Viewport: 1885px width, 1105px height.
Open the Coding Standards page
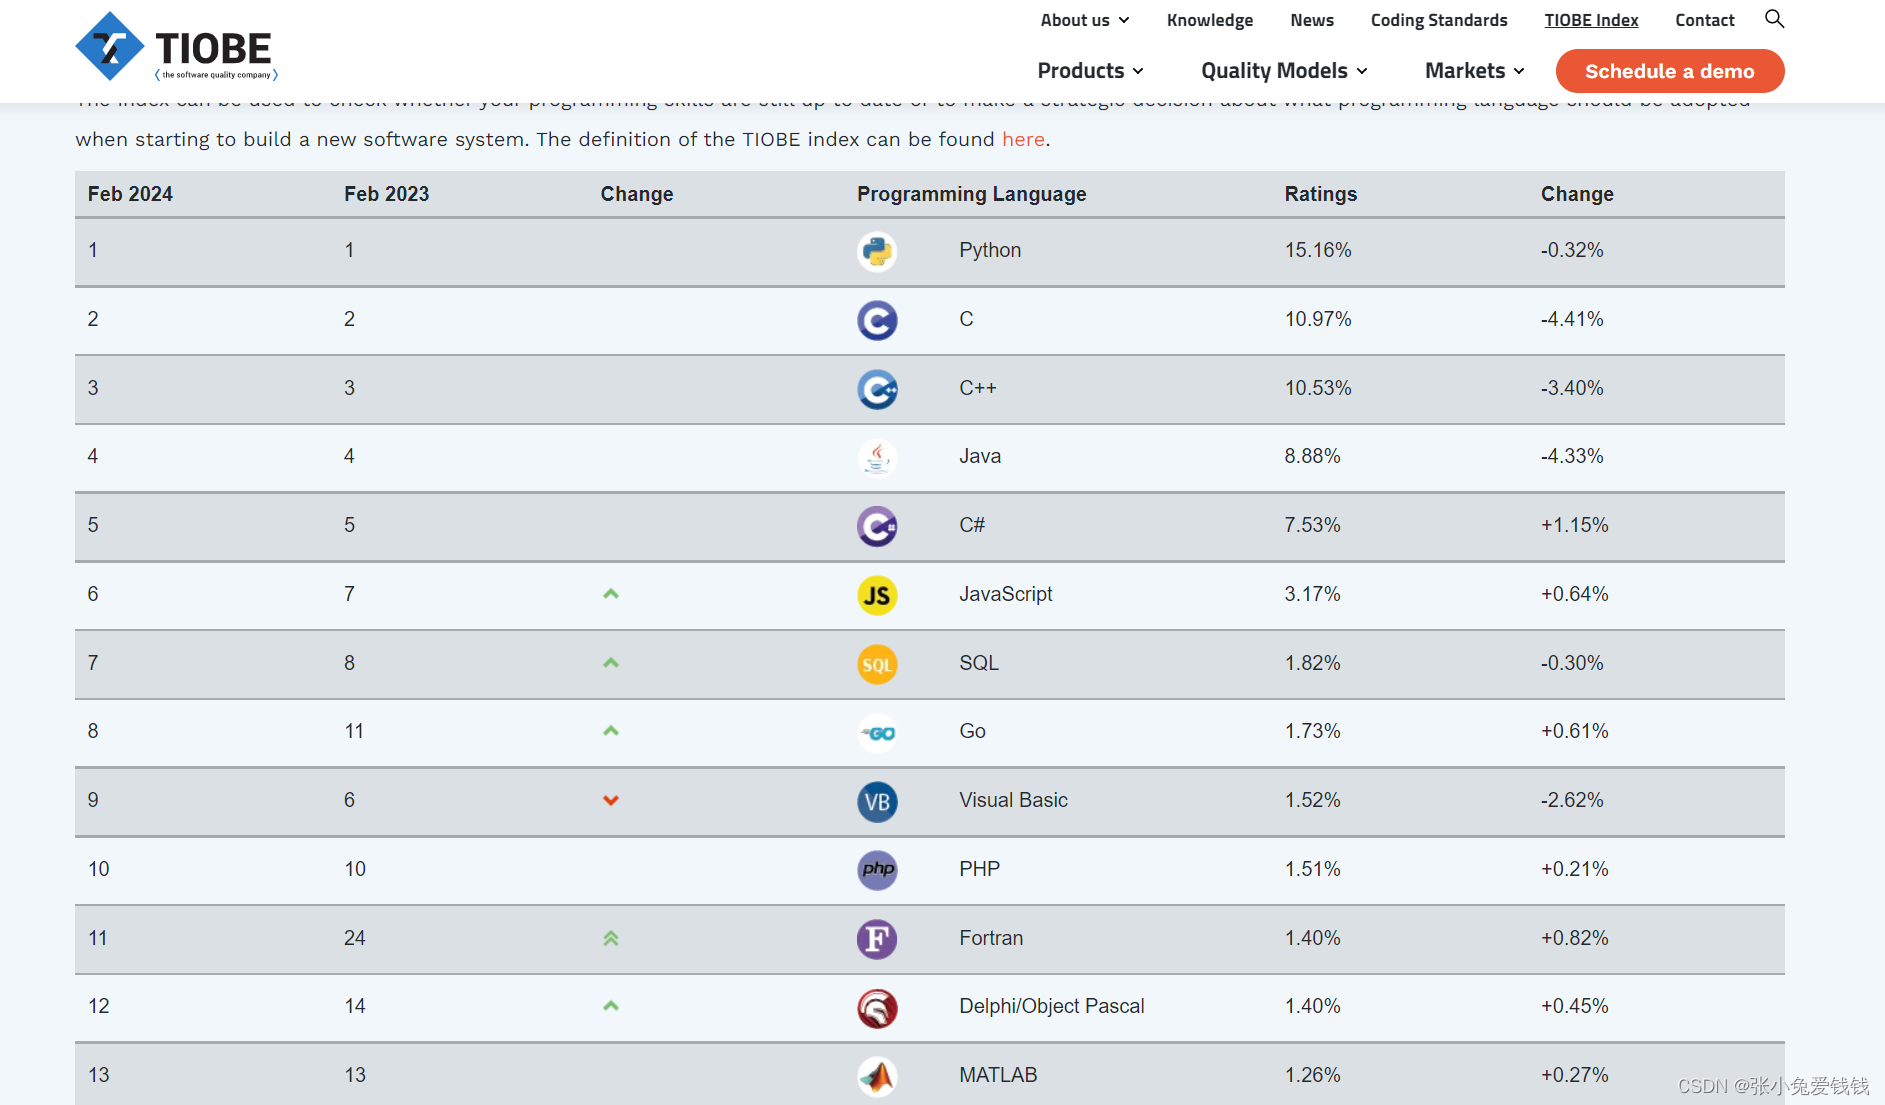1439,20
